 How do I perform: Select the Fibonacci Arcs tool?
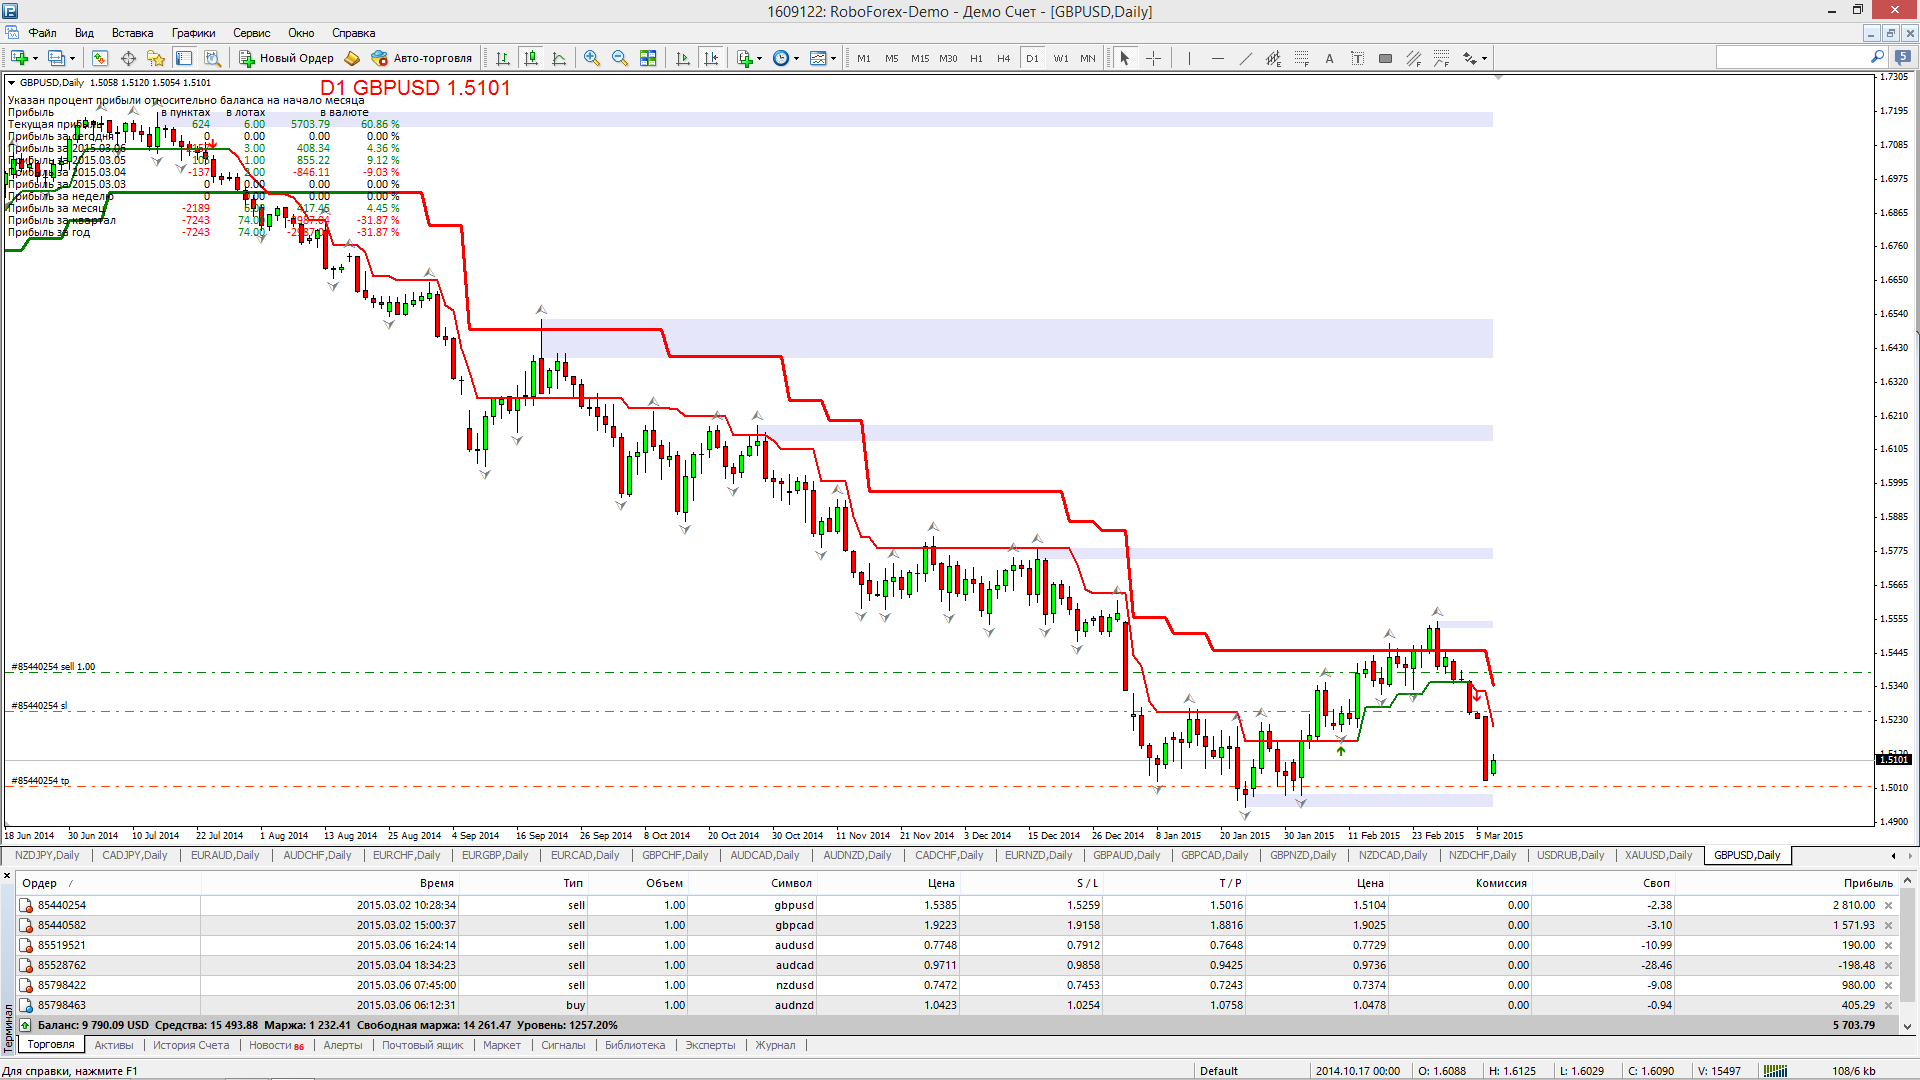1441,58
